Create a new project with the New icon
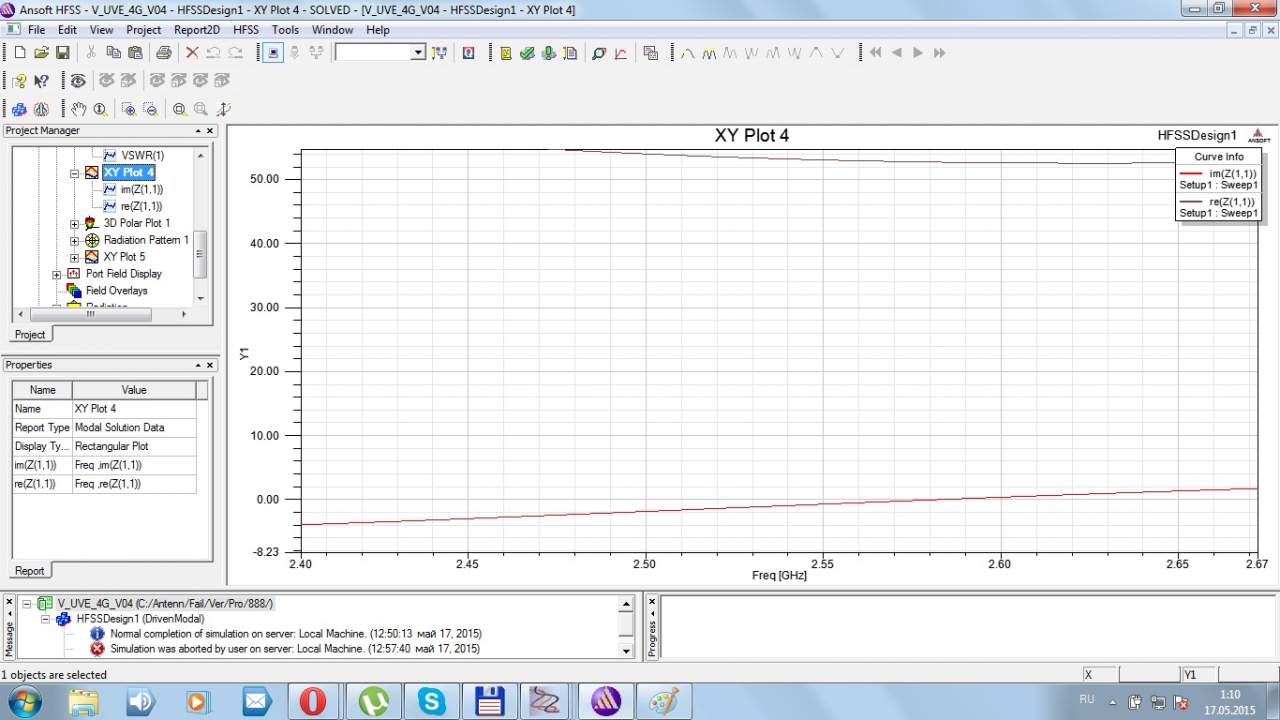The image size is (1280, 720). coord(19,53)
